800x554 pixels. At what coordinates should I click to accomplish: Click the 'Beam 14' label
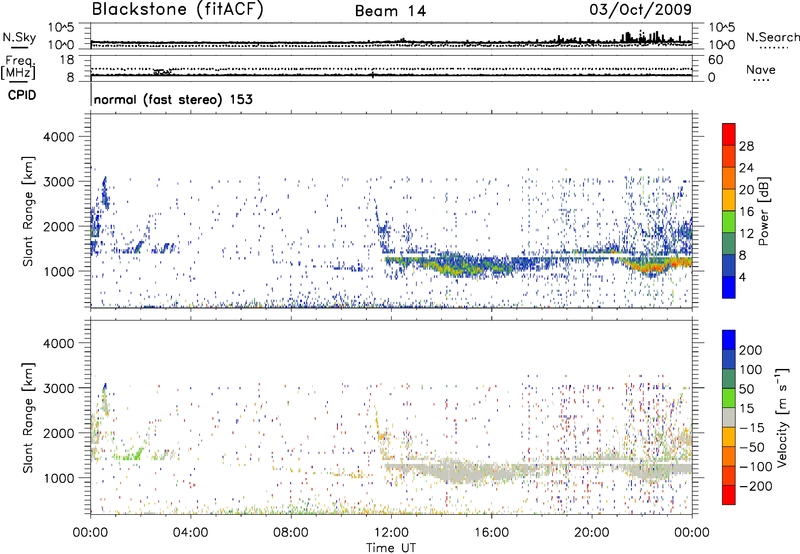click(390, 11)
